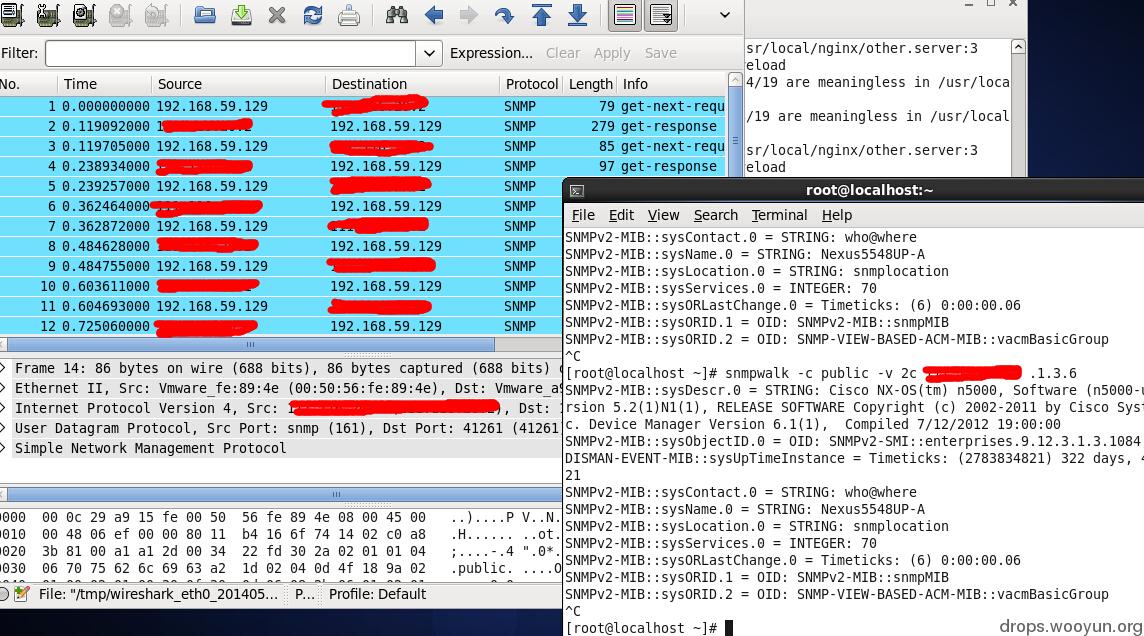Expand the Ethernet II tree node
Viewport: 1144px width, 636px height.
3,388
